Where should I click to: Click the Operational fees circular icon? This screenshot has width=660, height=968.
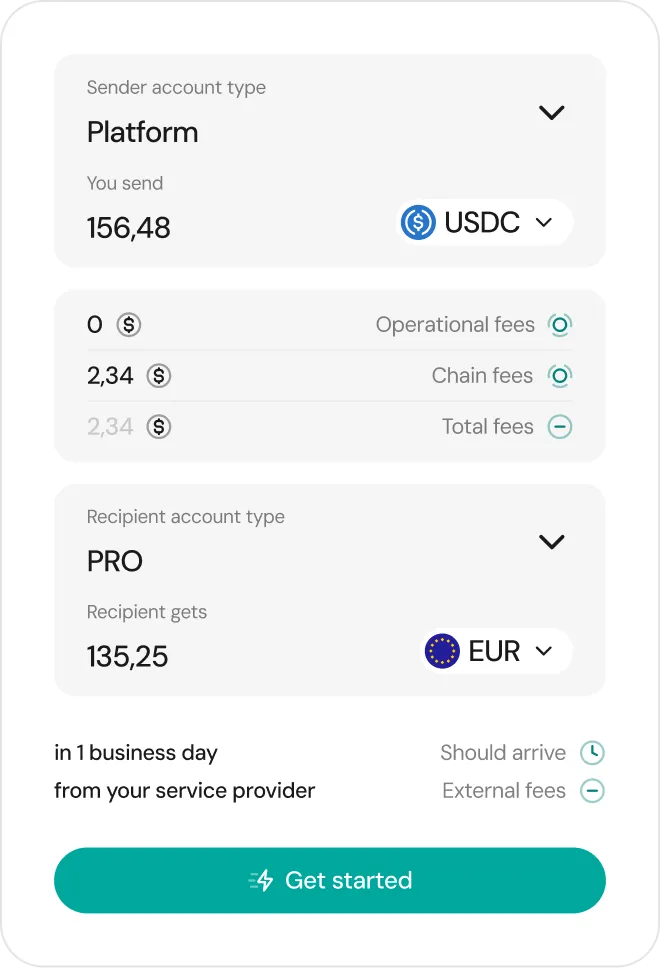[x=560, y=325]
